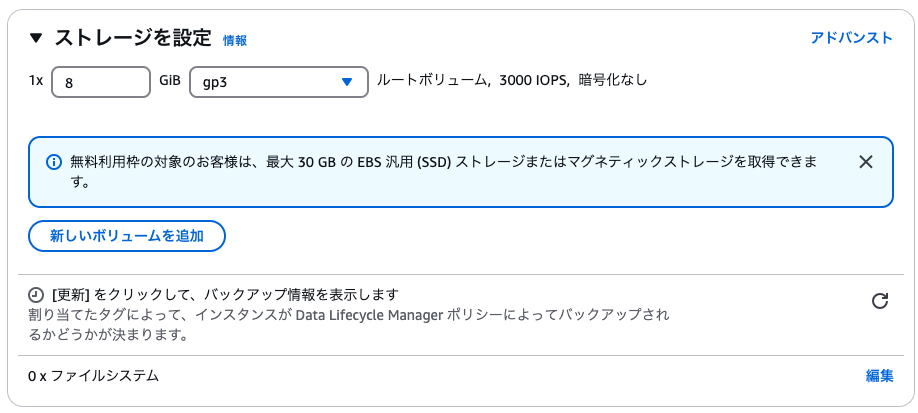Click the clock icon beside [更新] text

point(36,294)
